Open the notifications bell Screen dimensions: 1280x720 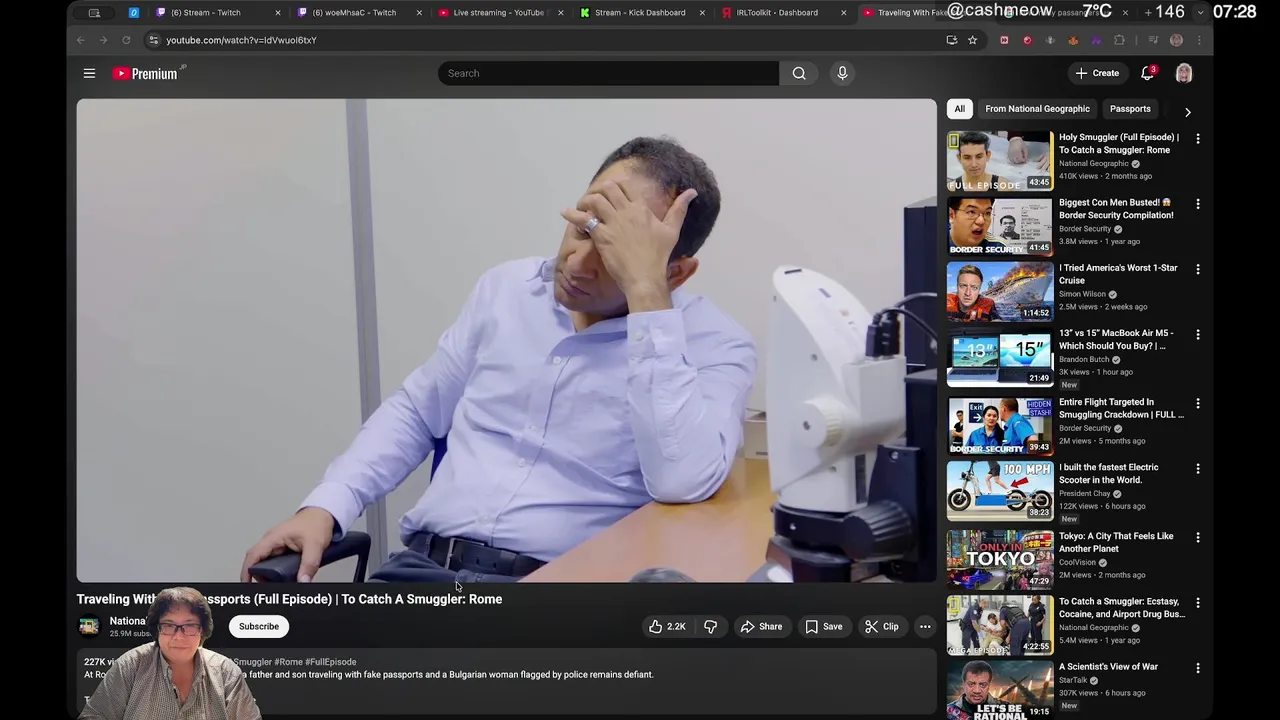tap(1148, 73)
